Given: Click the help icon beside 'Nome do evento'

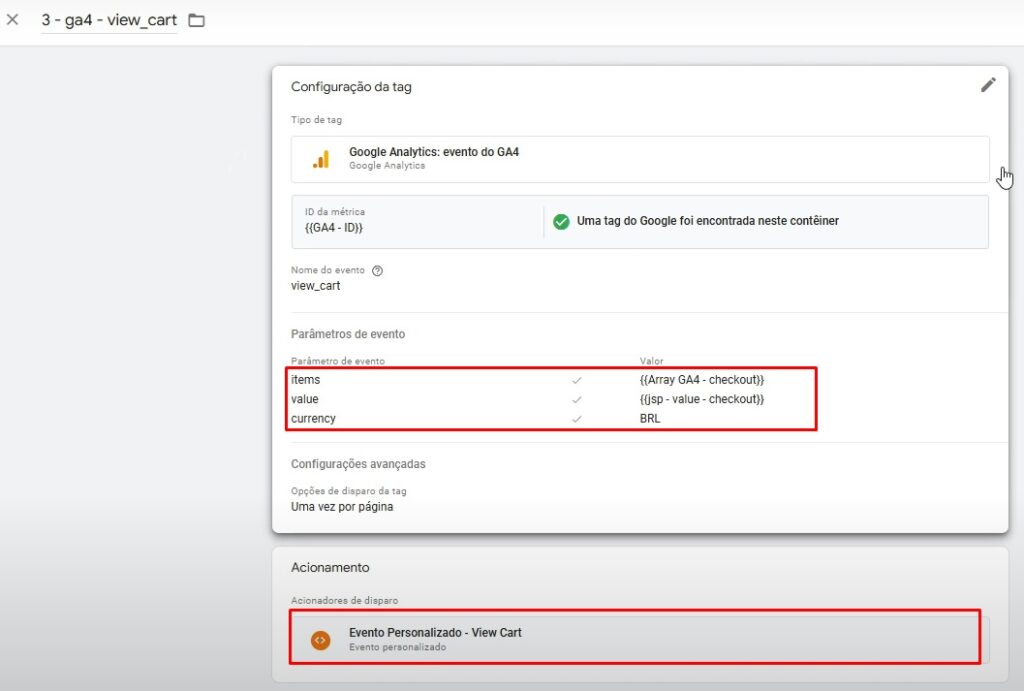Looking at the screenshot, I should coord(377,271).
